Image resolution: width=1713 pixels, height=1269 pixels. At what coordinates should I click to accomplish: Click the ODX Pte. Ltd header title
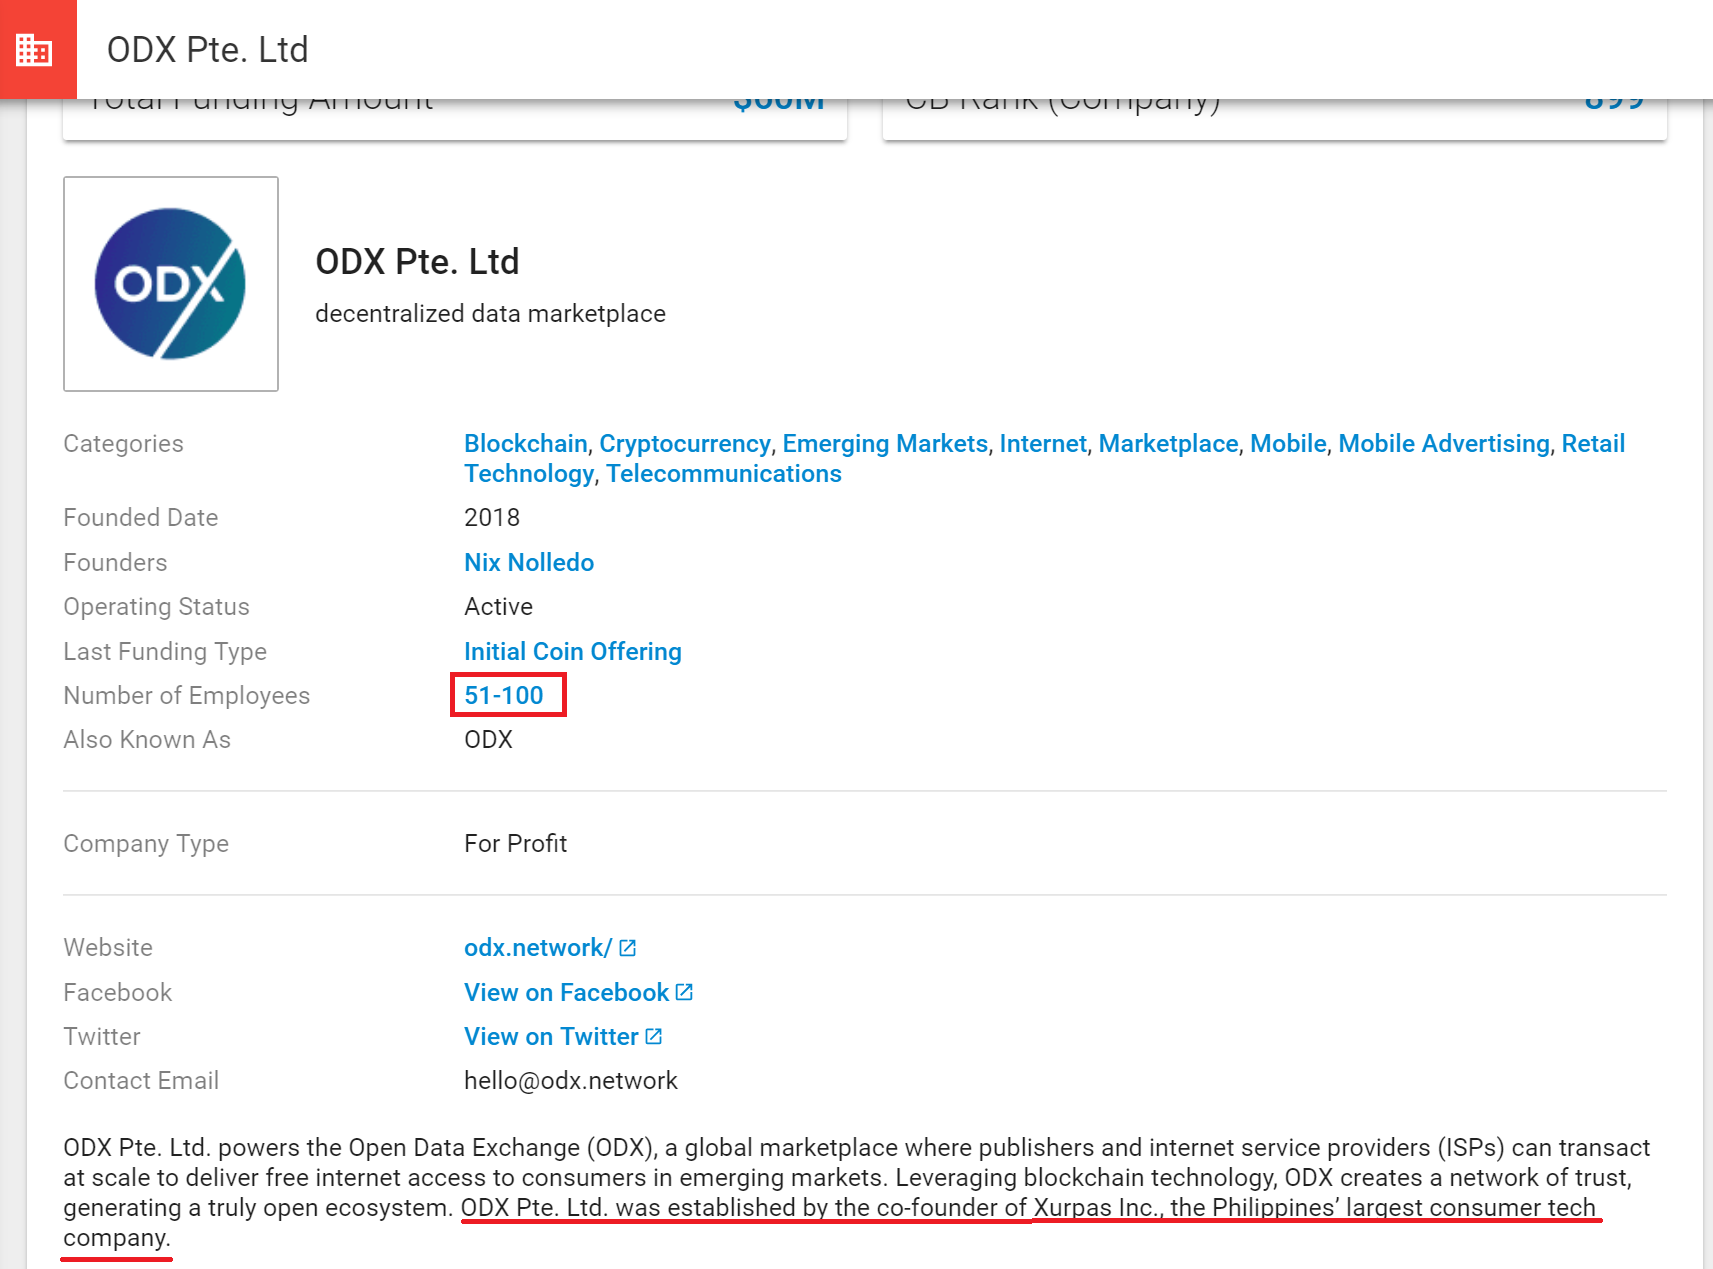(208, 49)
